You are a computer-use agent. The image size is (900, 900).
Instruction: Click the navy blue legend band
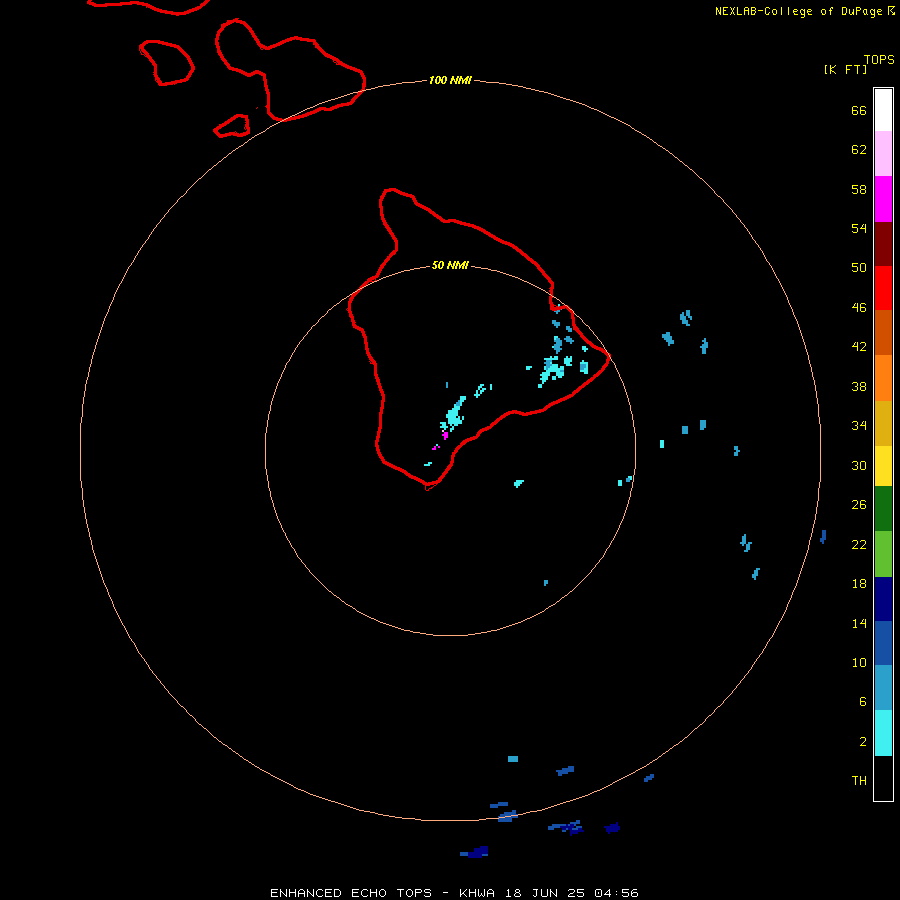click(883, 599)
